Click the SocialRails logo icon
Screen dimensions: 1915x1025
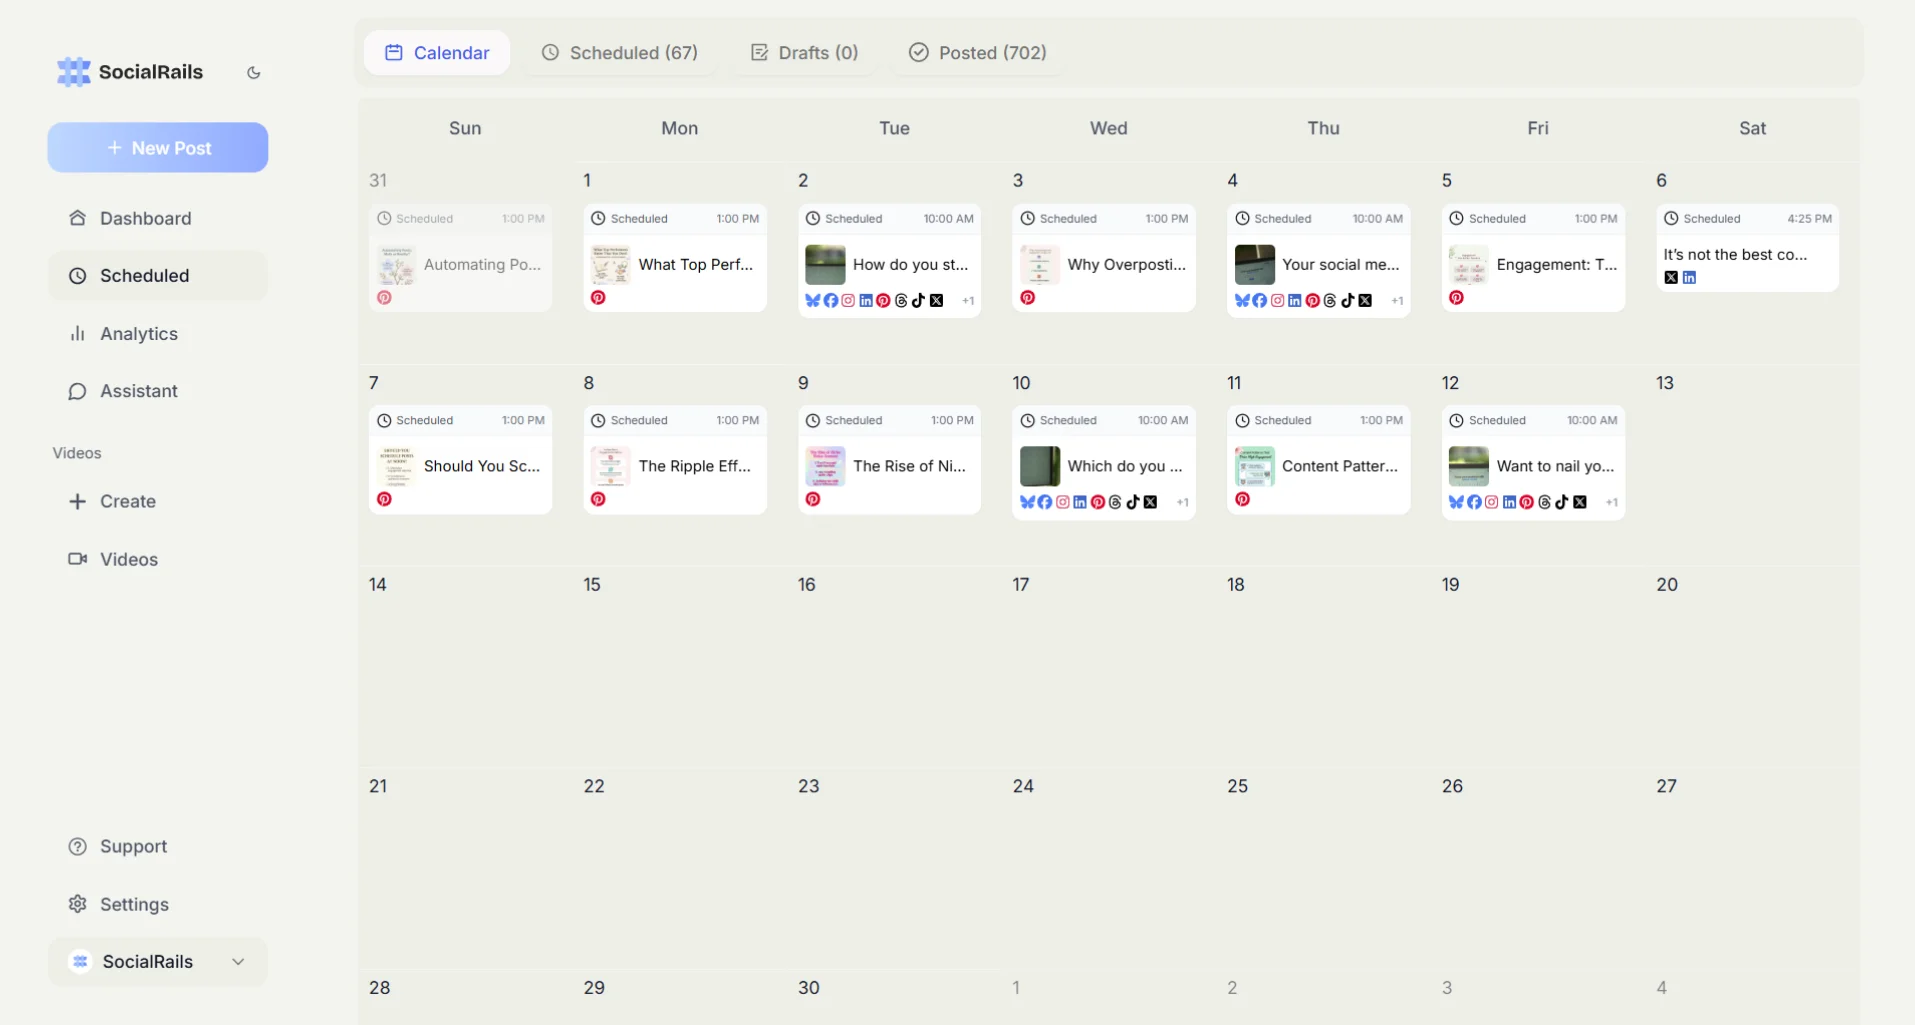[73, 72]
